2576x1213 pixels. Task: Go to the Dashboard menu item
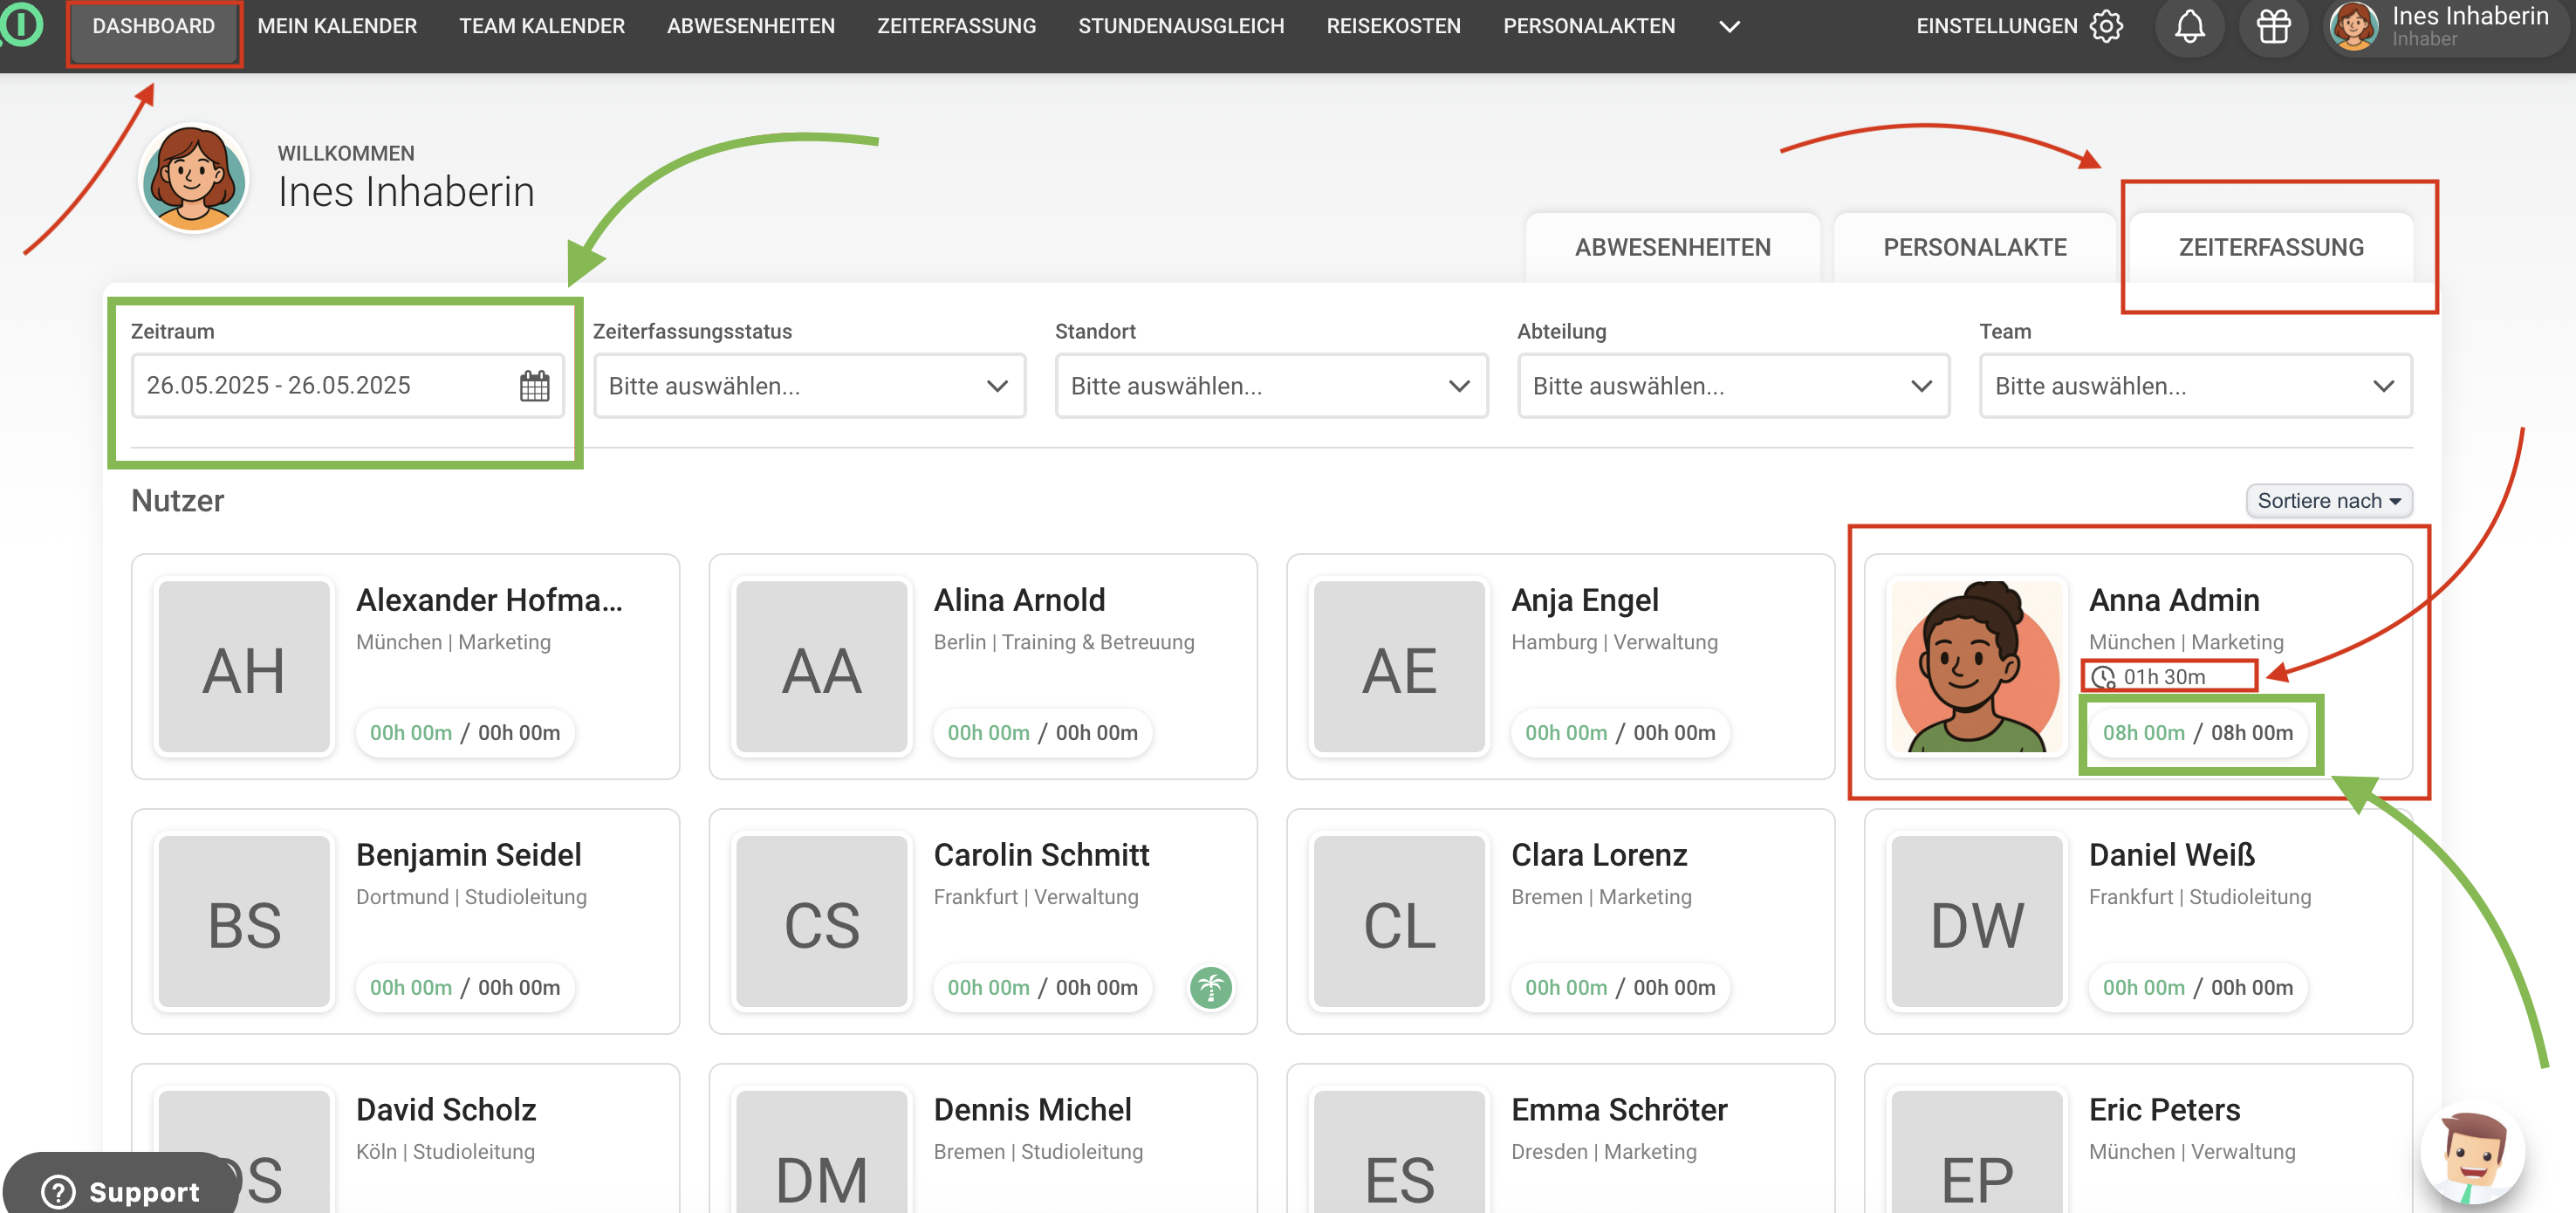pyautogui.click(x=154, y=26)
